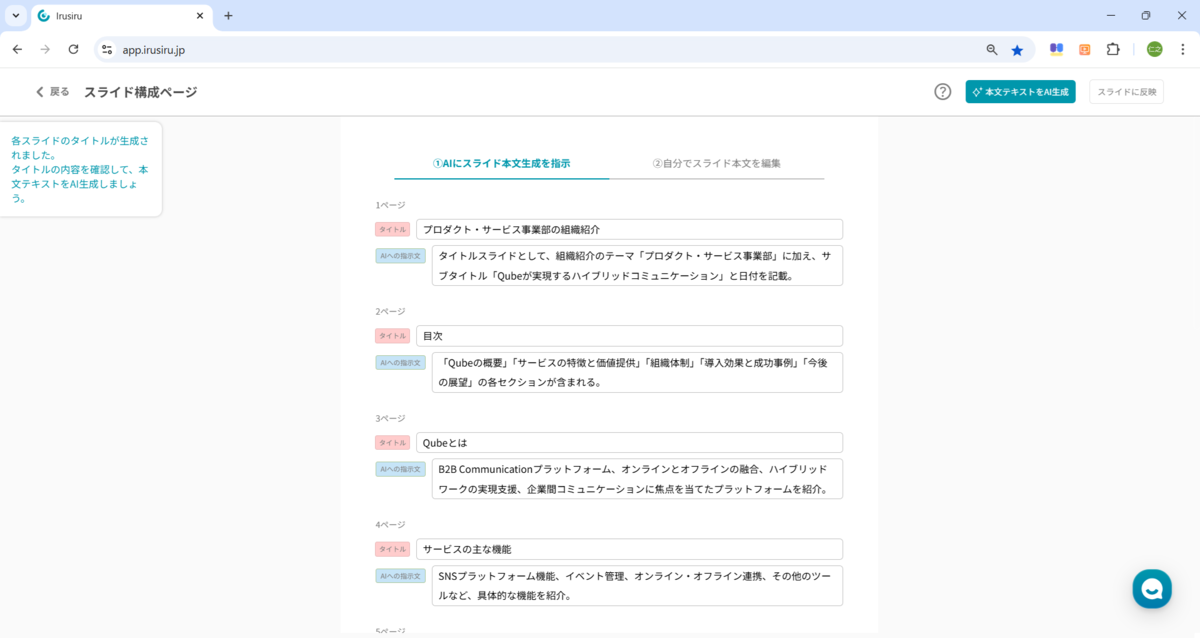Screen dimensions: 1200x638
Task: Click the タイトル tag on page 1
Action: (x=392, y=229)
